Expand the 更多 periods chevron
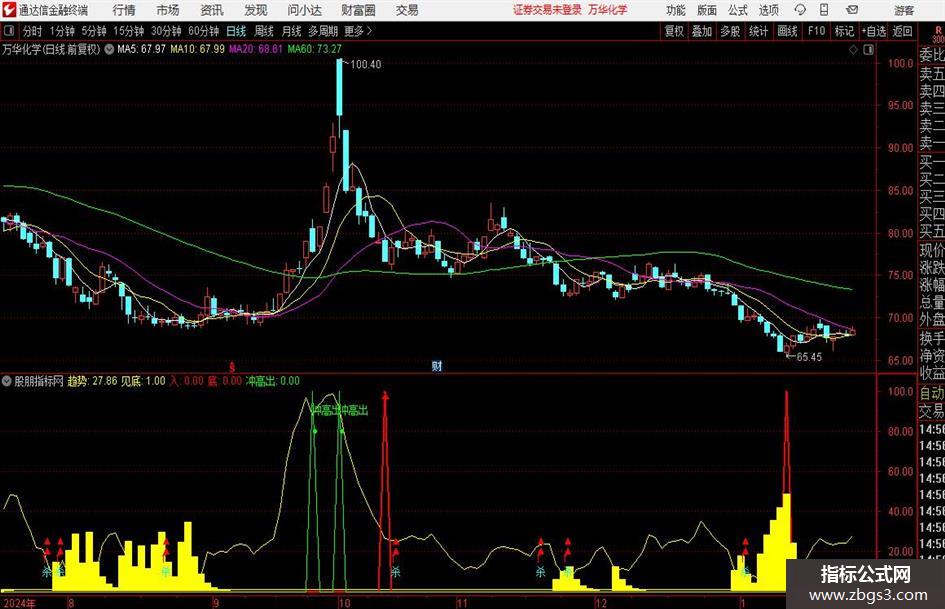945x609 pixels. 359,31
